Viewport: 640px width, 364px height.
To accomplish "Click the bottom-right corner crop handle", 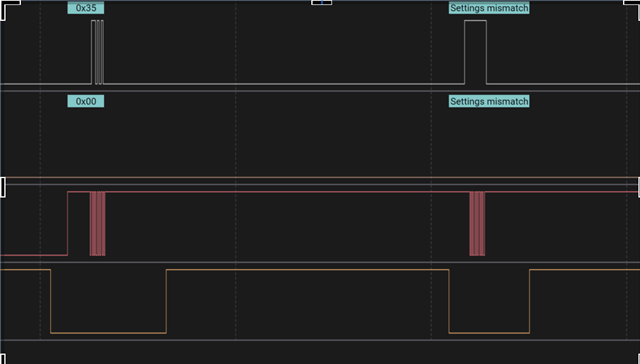I will [x=638, y=359].
